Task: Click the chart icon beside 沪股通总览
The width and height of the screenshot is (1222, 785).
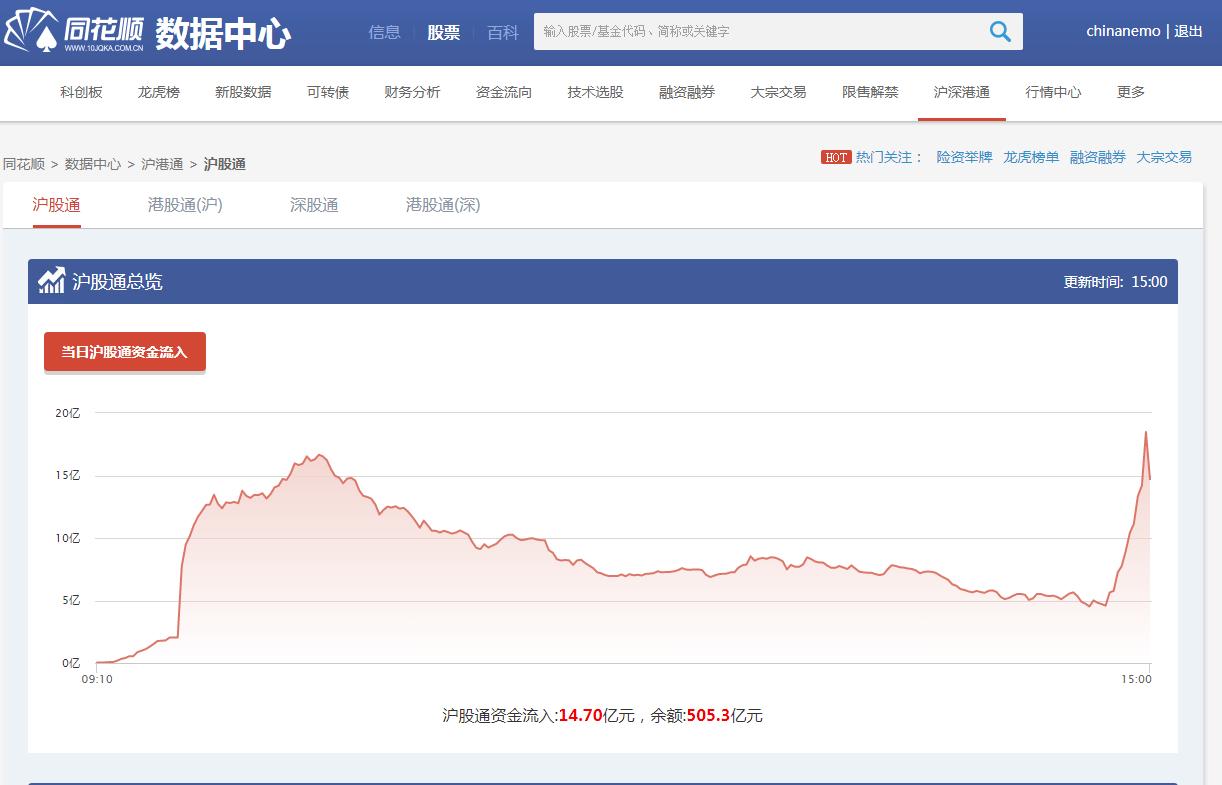Action: coord(51,281)
